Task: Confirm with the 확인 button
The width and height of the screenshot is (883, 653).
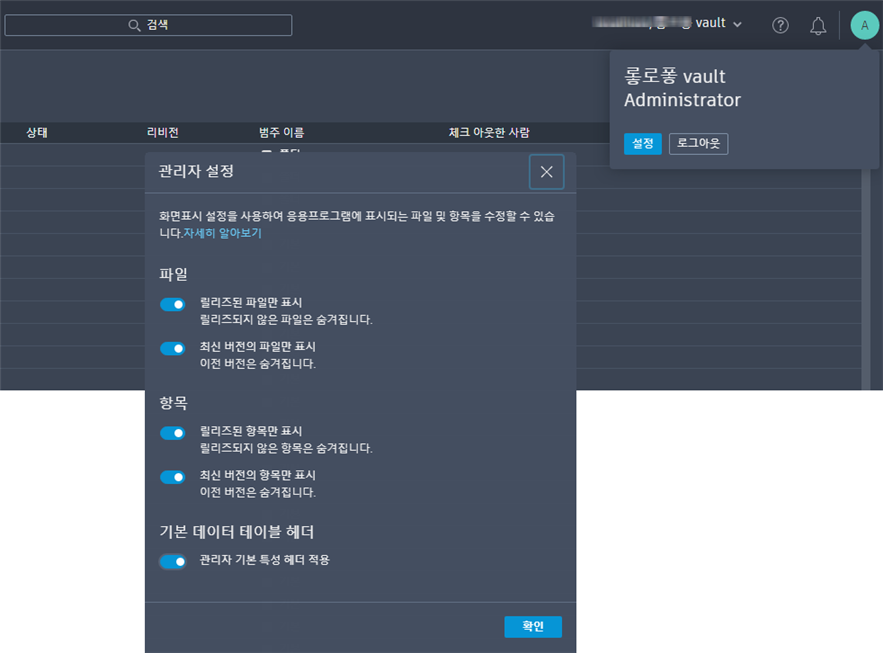Action: 533,627
